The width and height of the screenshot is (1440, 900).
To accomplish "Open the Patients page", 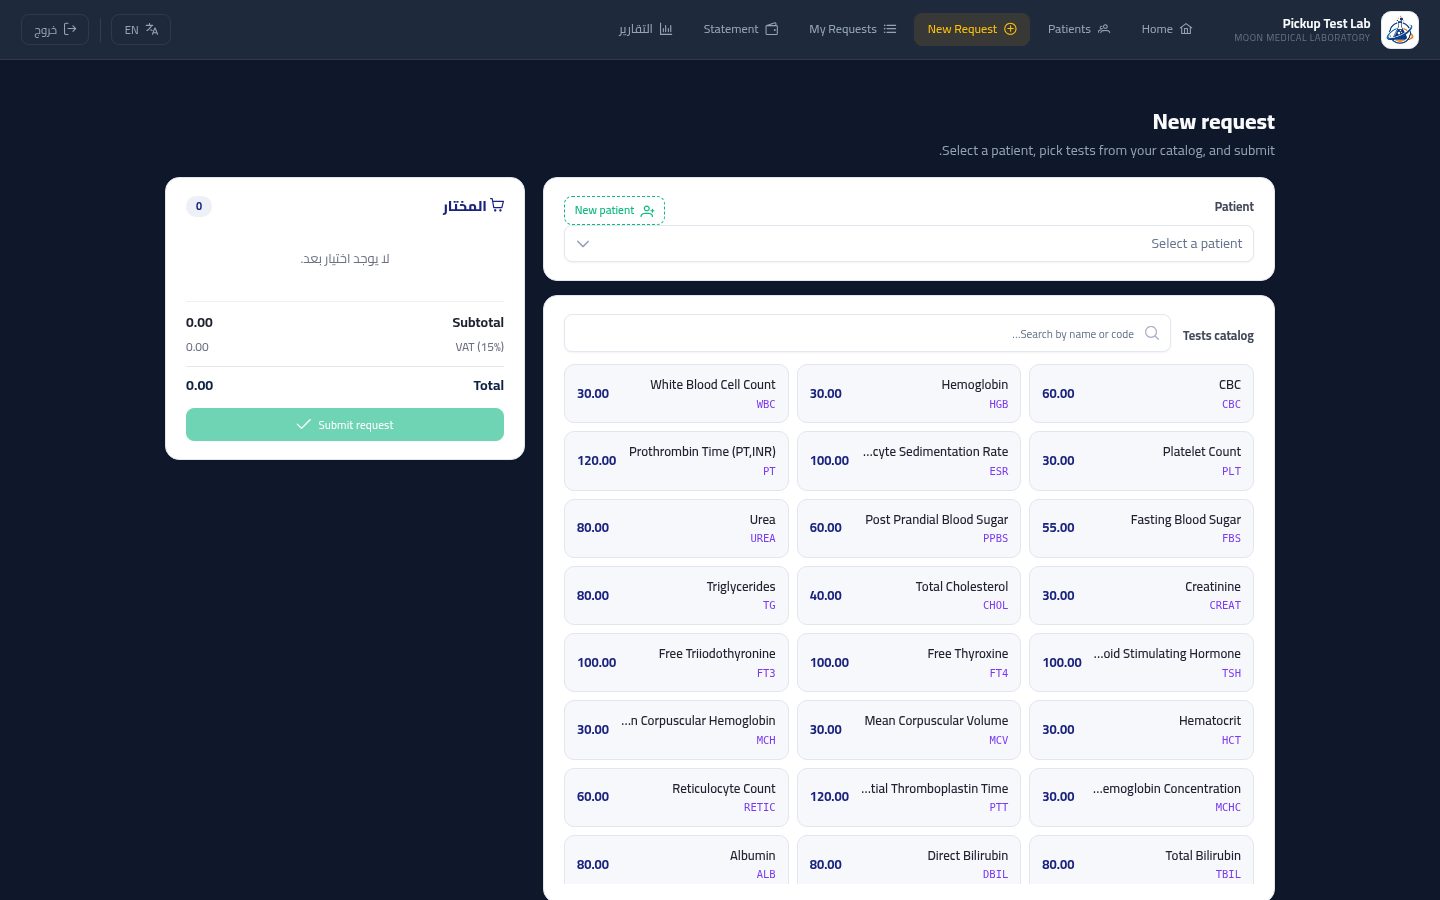I will pyautogui.click(x=1079, y=29).
